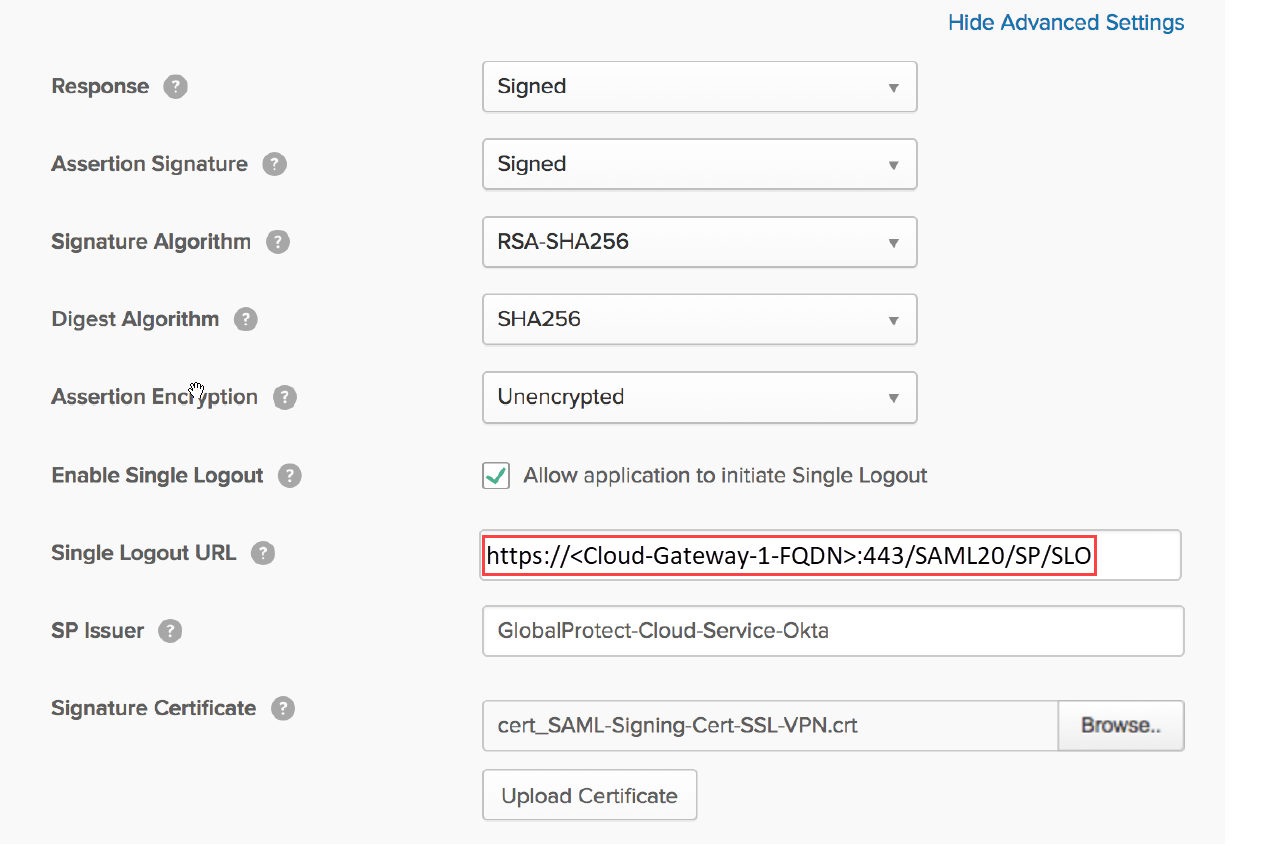Open Assertion Encryption Unencrypted dropdown
Image resolution: width=1287 pixels, height=846 pixels.
(x=699, y=398)
